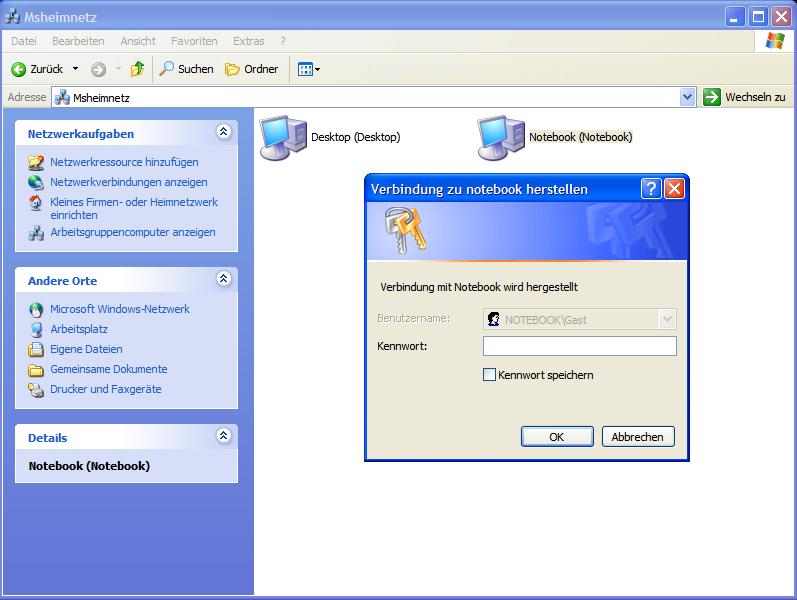
Task: Click the Kennwort password field
Action: click(579, 346)
